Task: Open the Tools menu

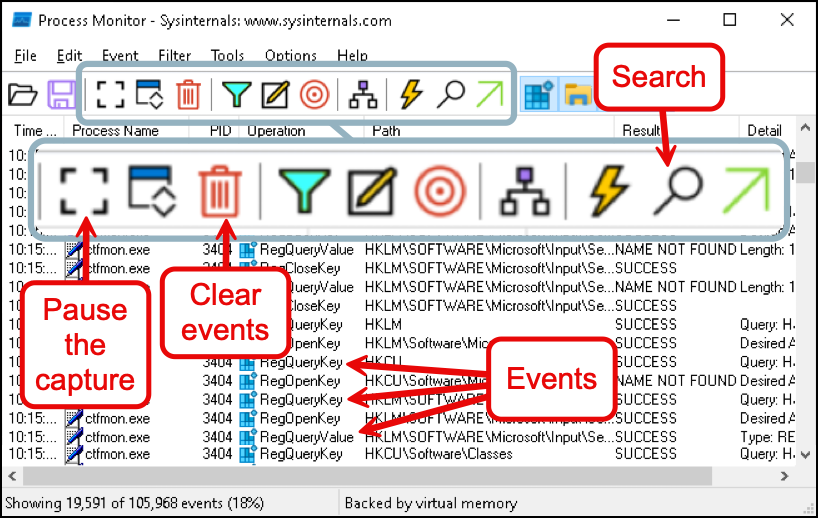Action: (x=227, y=55)
